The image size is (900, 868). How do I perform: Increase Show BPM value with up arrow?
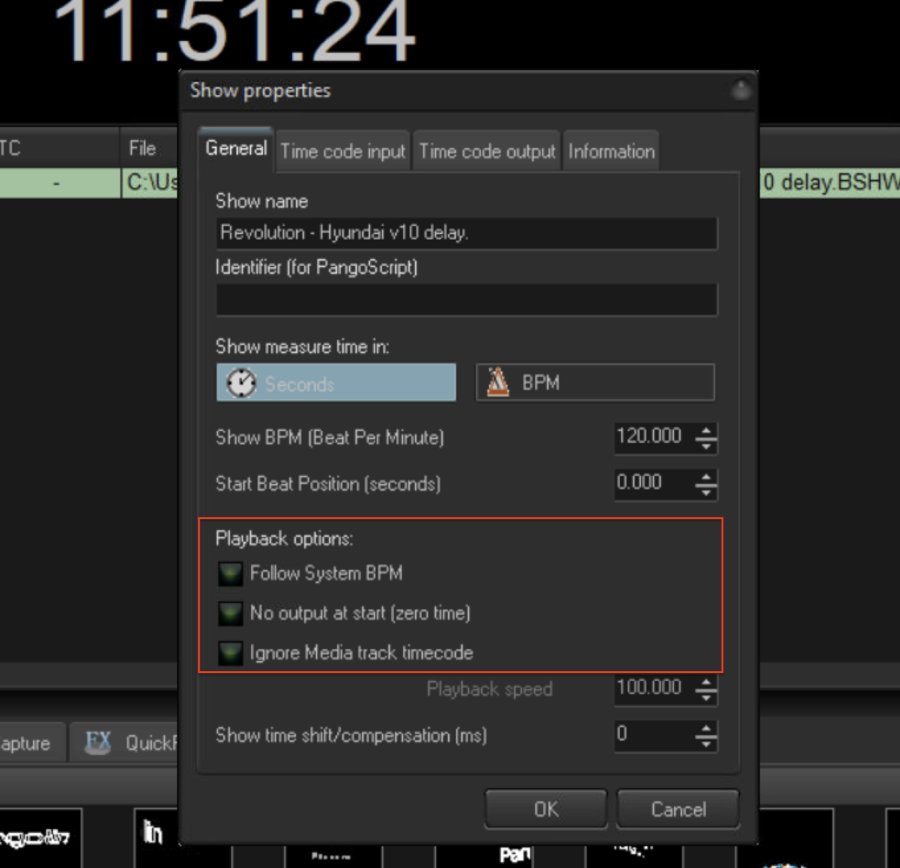click(x=706, y=430)
